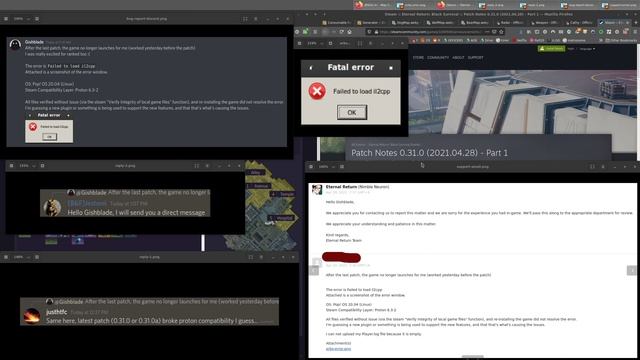640x360 pixels.
Task: Click Fatal error thumbnail in Gishblade's Discord message
Action: coord(49,127)
